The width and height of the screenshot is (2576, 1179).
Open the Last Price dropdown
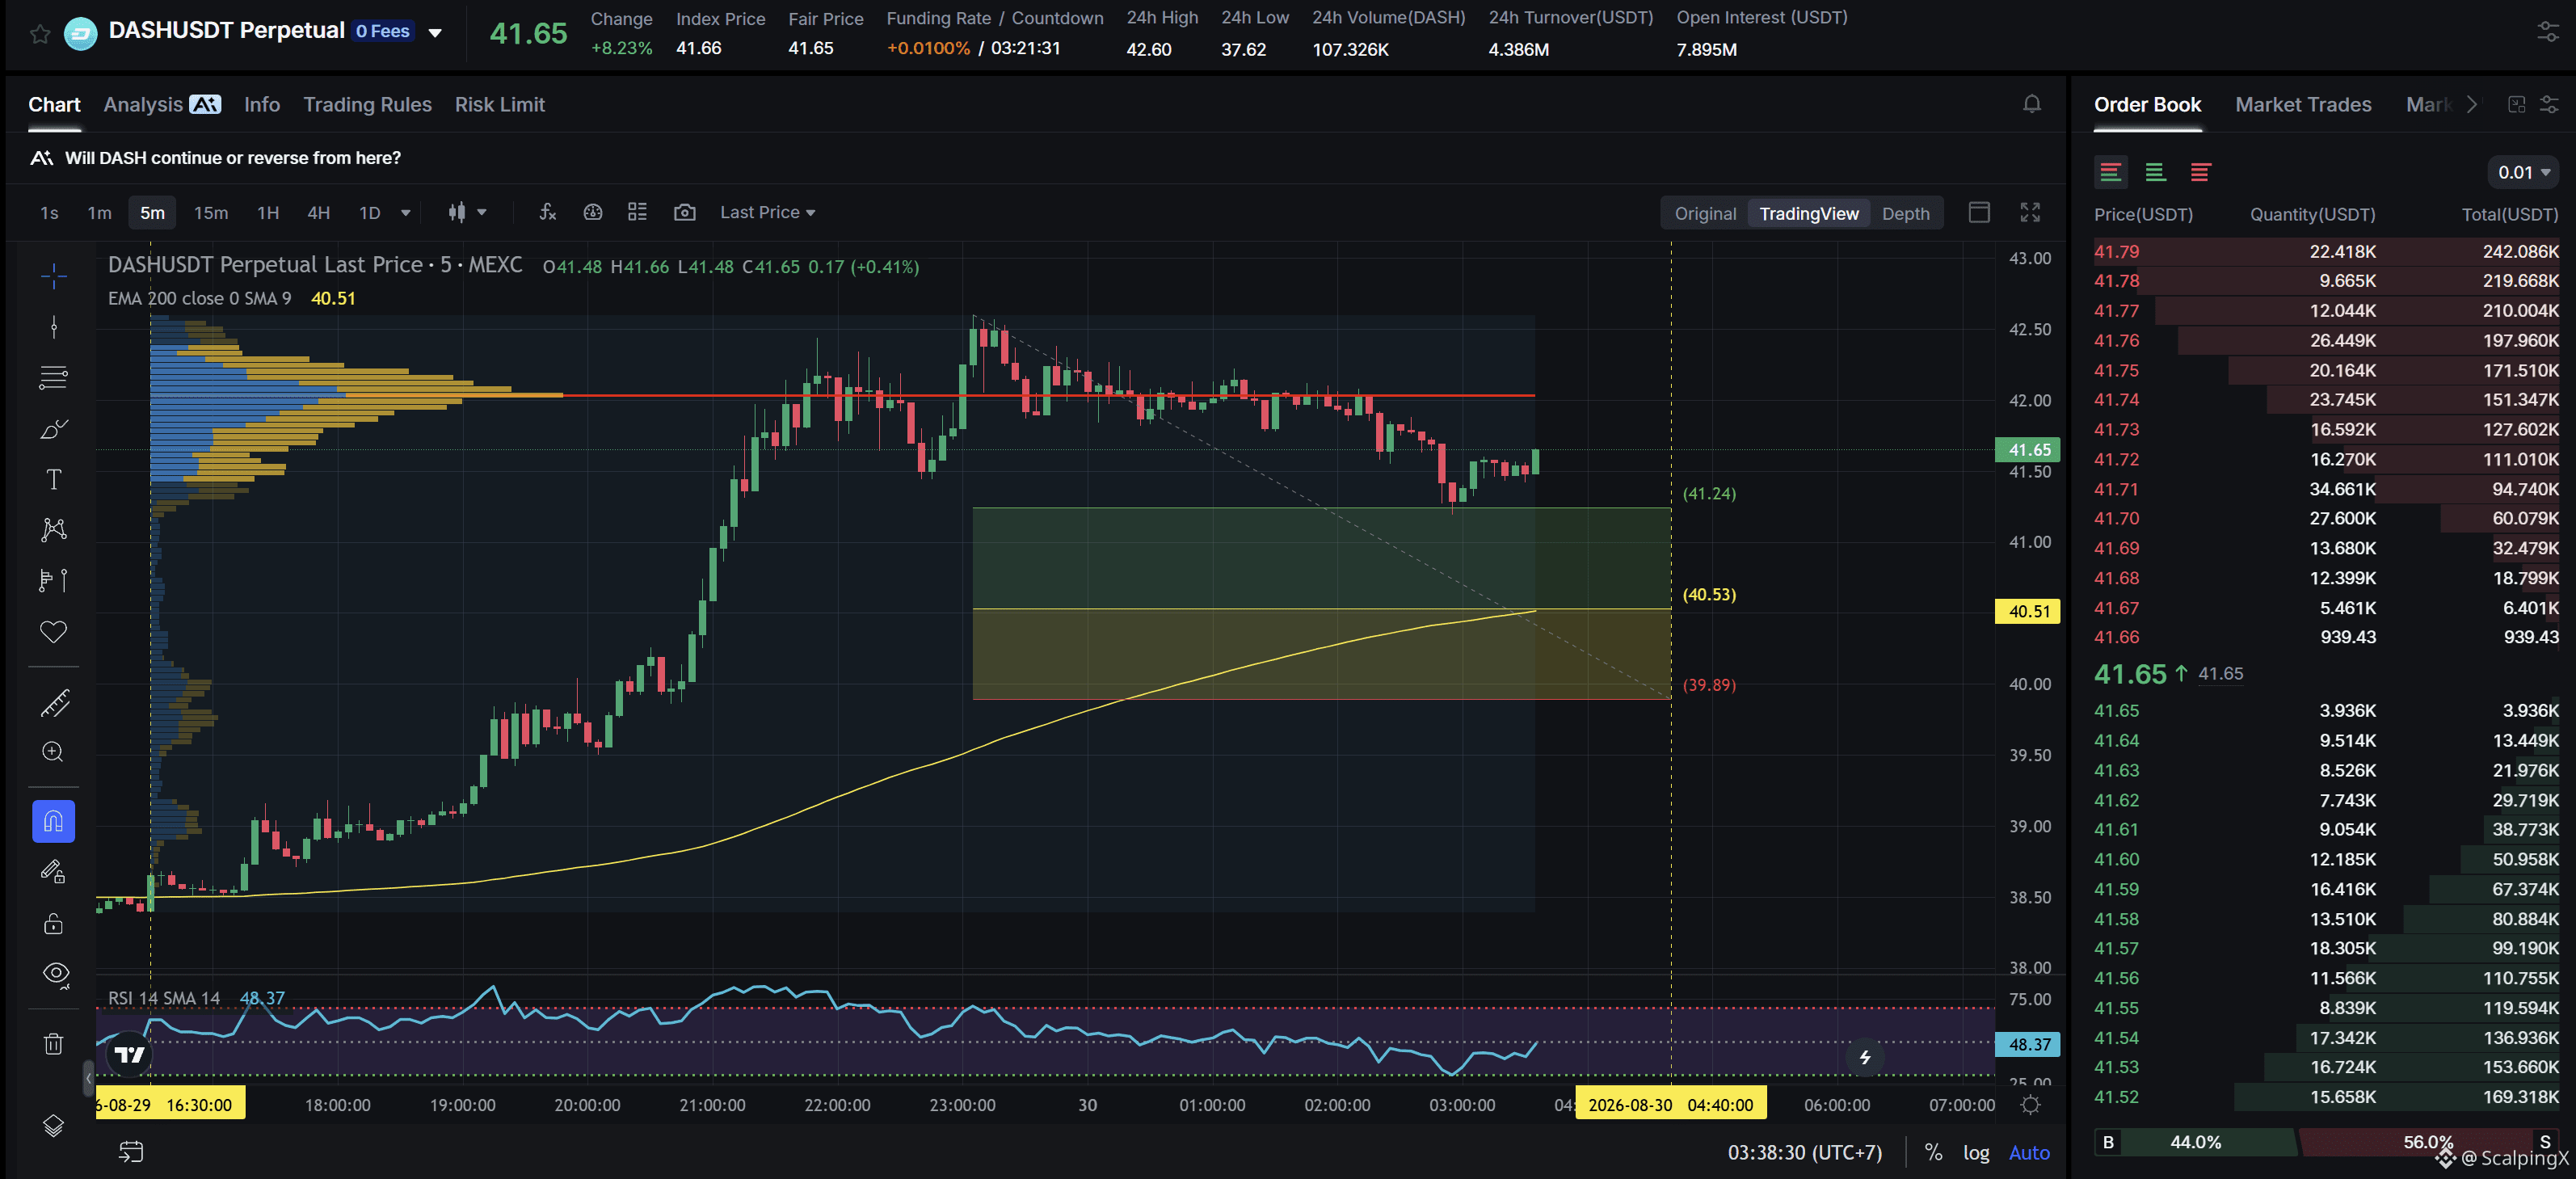click(x=767, y=212)
